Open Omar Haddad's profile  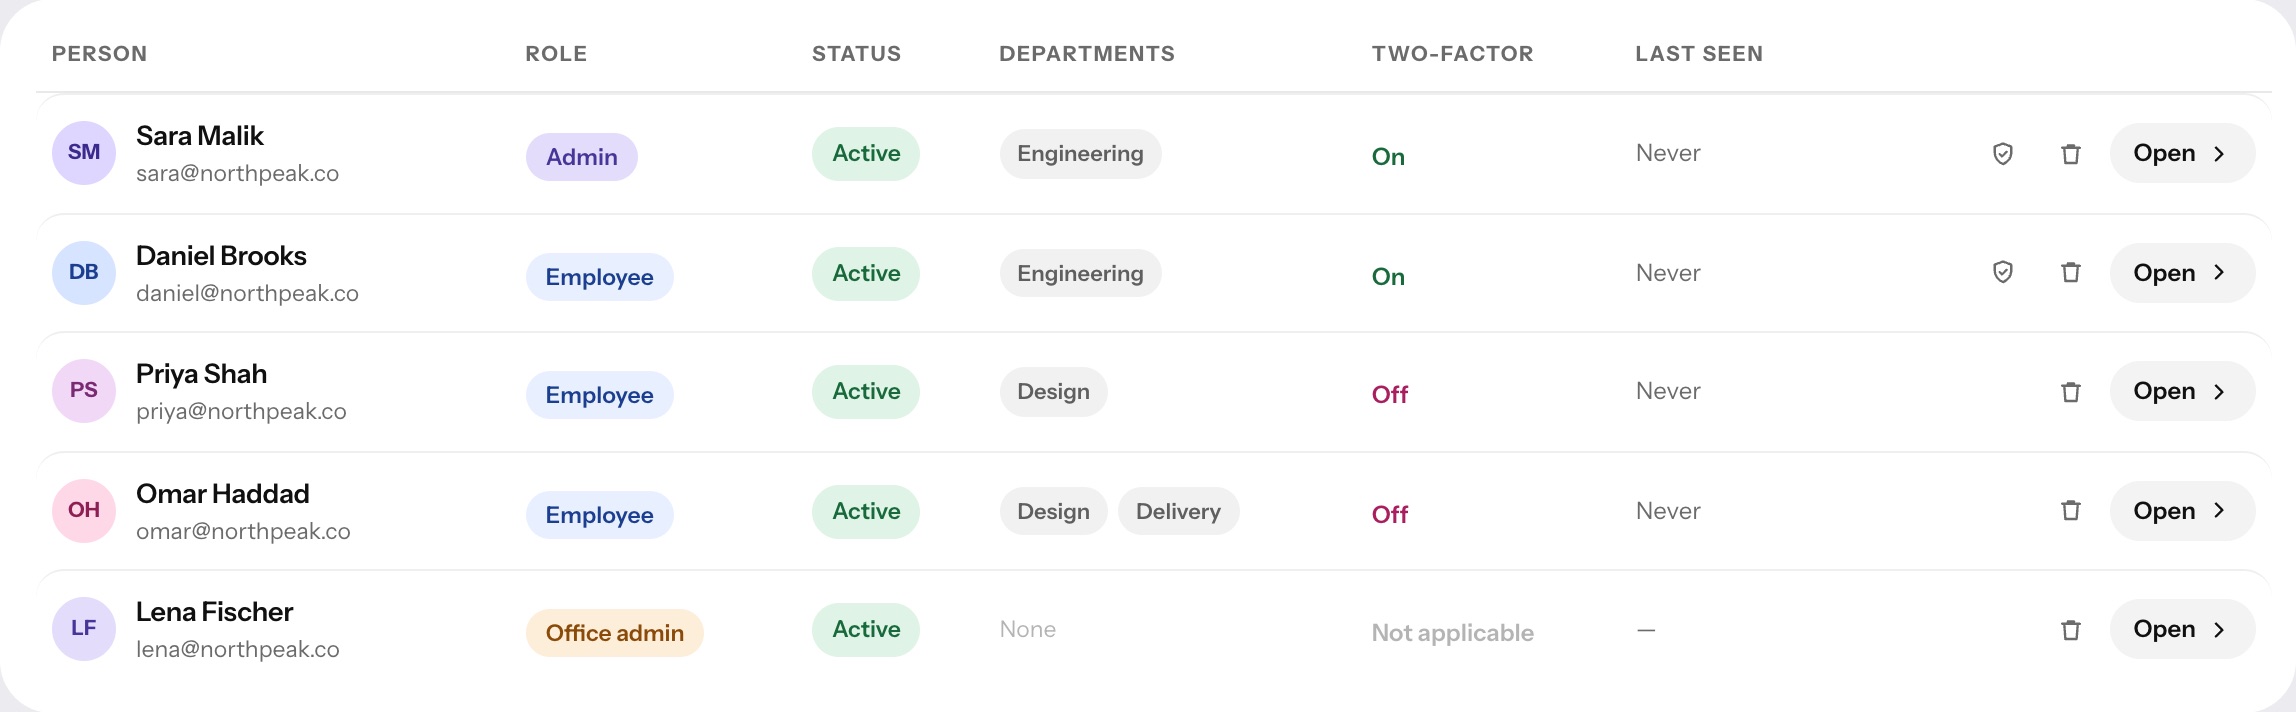2182,510
